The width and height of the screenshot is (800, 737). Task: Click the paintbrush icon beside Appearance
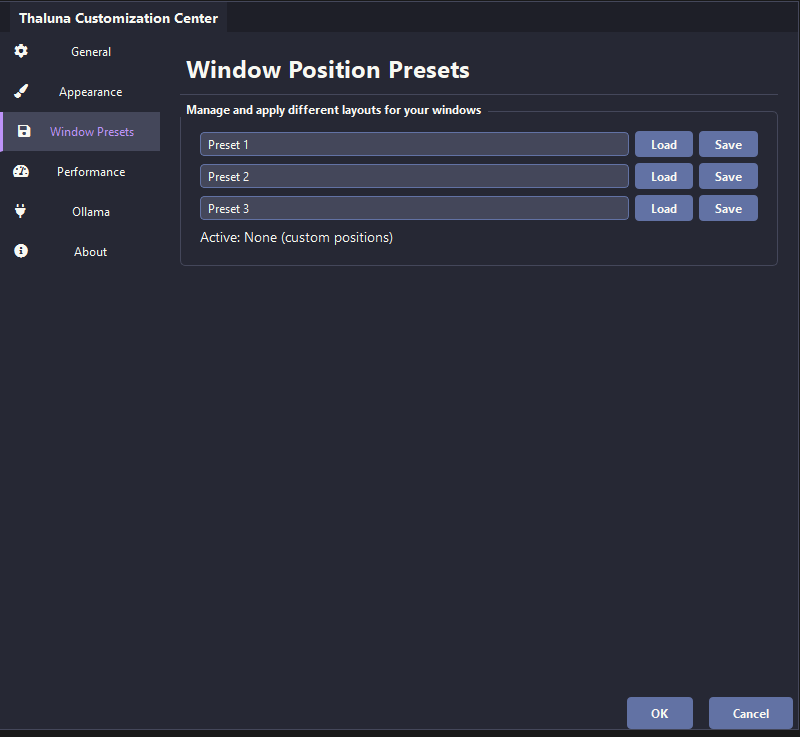pos(21,91)
